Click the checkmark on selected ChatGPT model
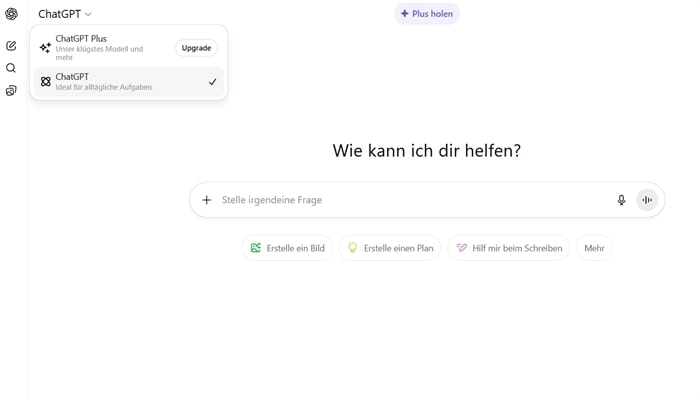 coord(212,82)
